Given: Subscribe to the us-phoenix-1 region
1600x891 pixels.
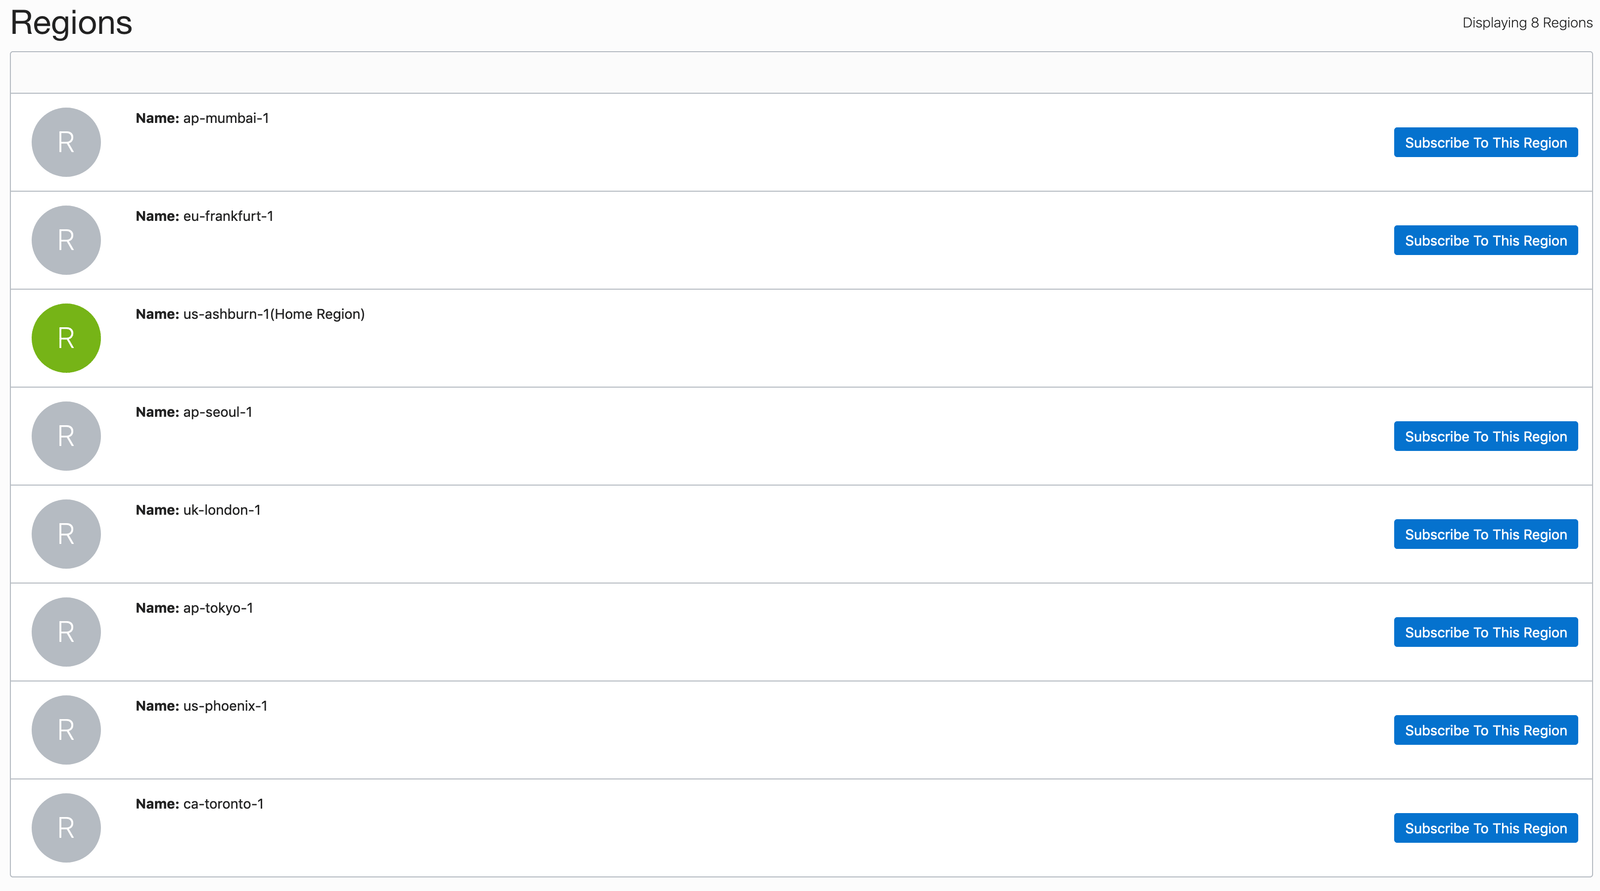Looking at the screenshot, I should click(x=1485, y=731).
